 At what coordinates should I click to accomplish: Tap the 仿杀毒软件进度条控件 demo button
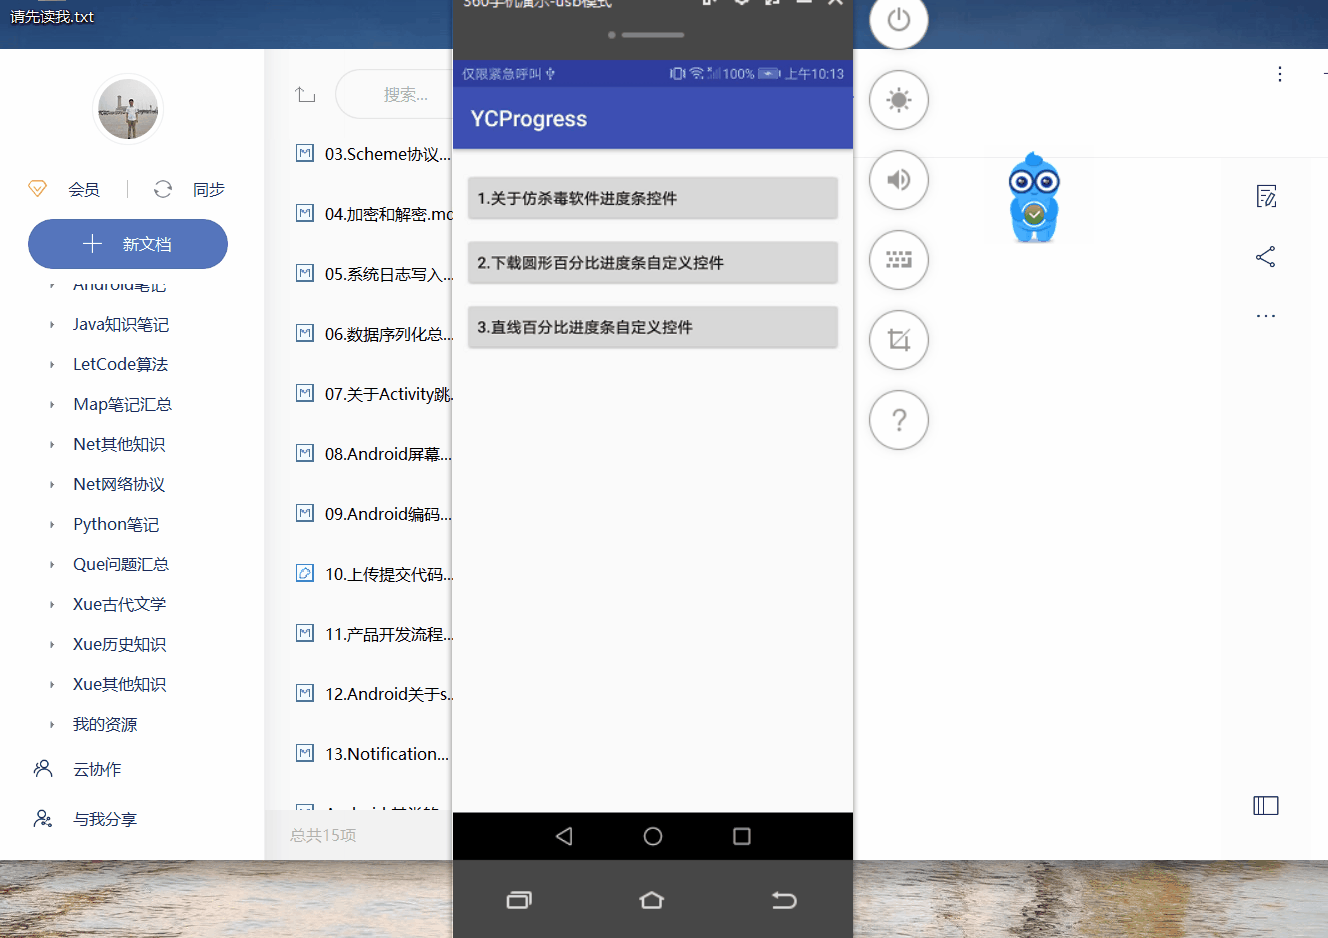[652, 197]
